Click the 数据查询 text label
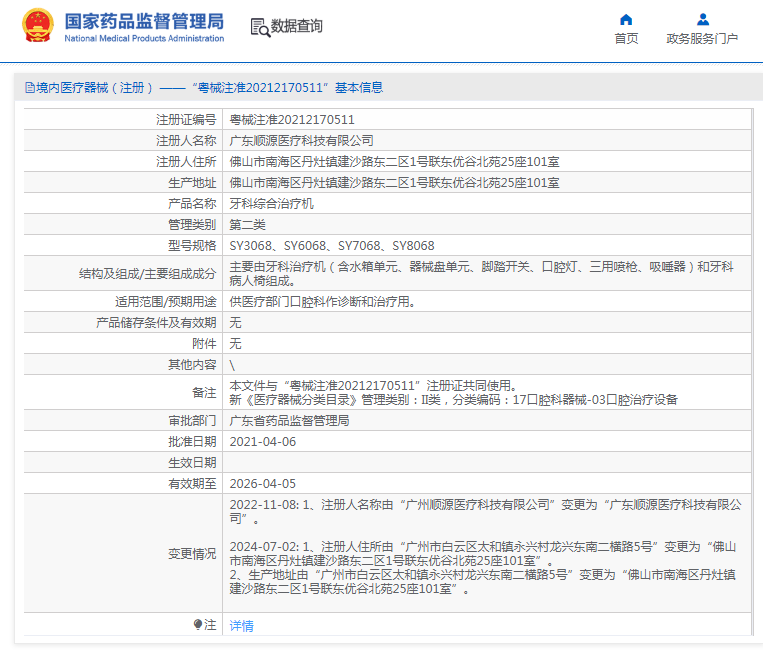Screen dimensions: 763x651 tap(296, 26)
